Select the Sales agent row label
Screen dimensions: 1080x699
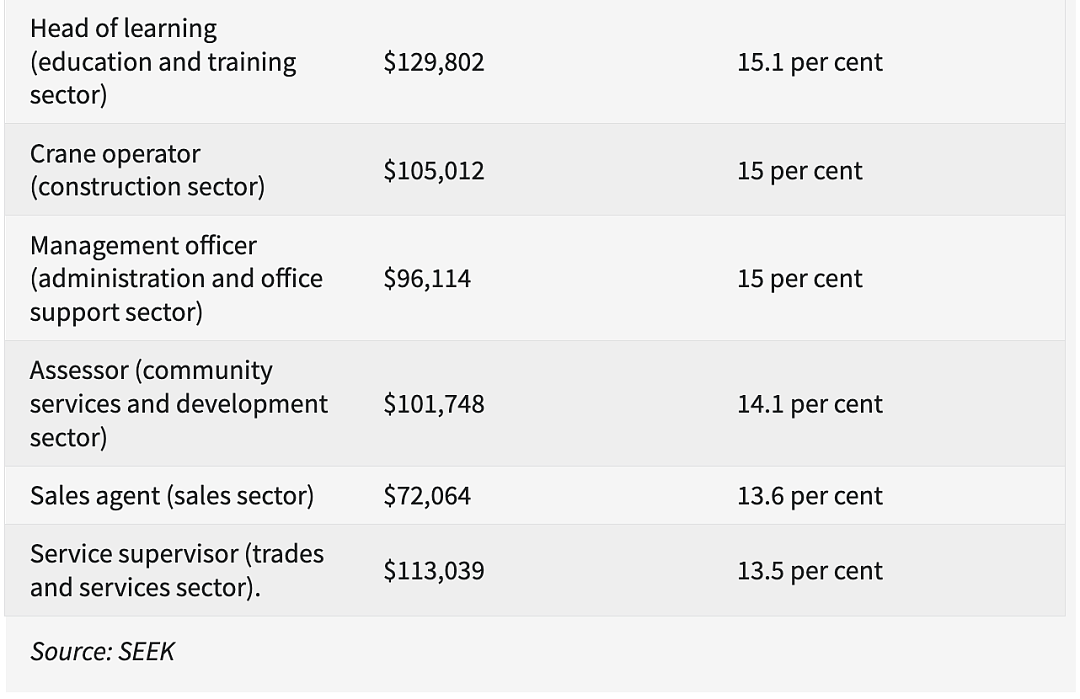pyautogui.click(x=172, y=496)
